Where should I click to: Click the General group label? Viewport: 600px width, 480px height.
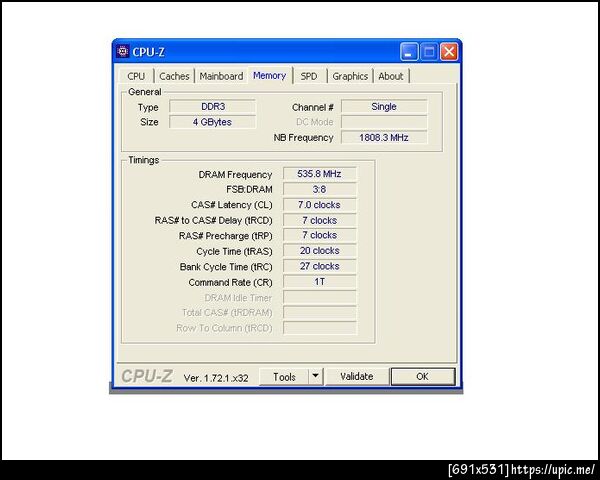[145, 92]
